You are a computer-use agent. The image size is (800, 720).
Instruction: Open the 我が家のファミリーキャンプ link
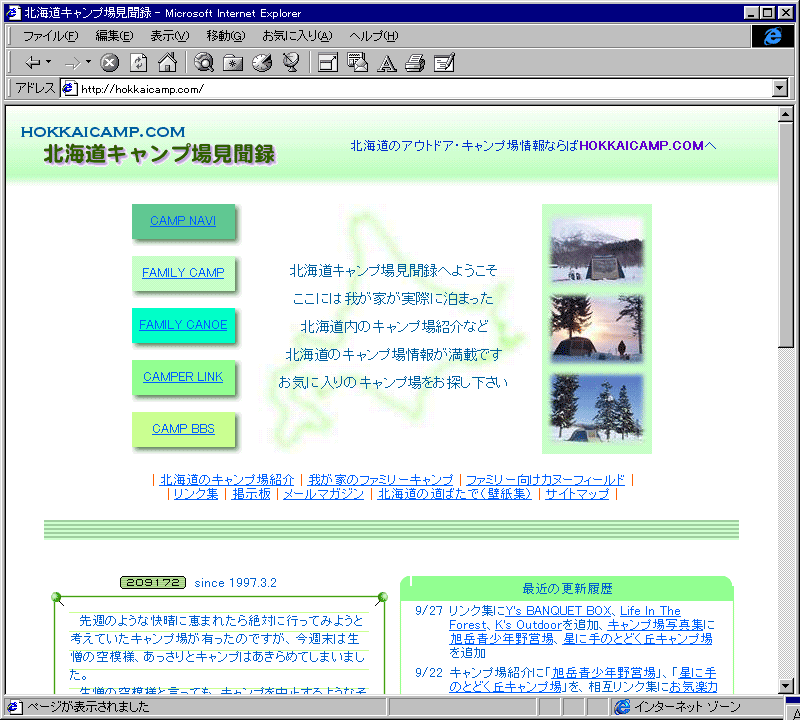click(x=380, y=480)
